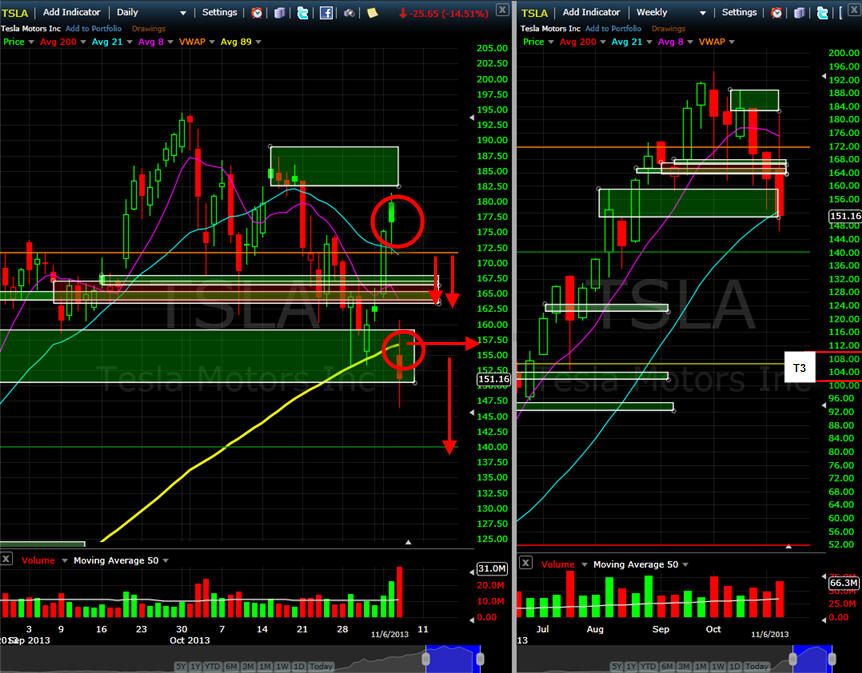Image resolution: width=862 pixels, height=673 pixels.
Task: Click TSLA ticker symbol in Daily chart
Action: (15, 13)
